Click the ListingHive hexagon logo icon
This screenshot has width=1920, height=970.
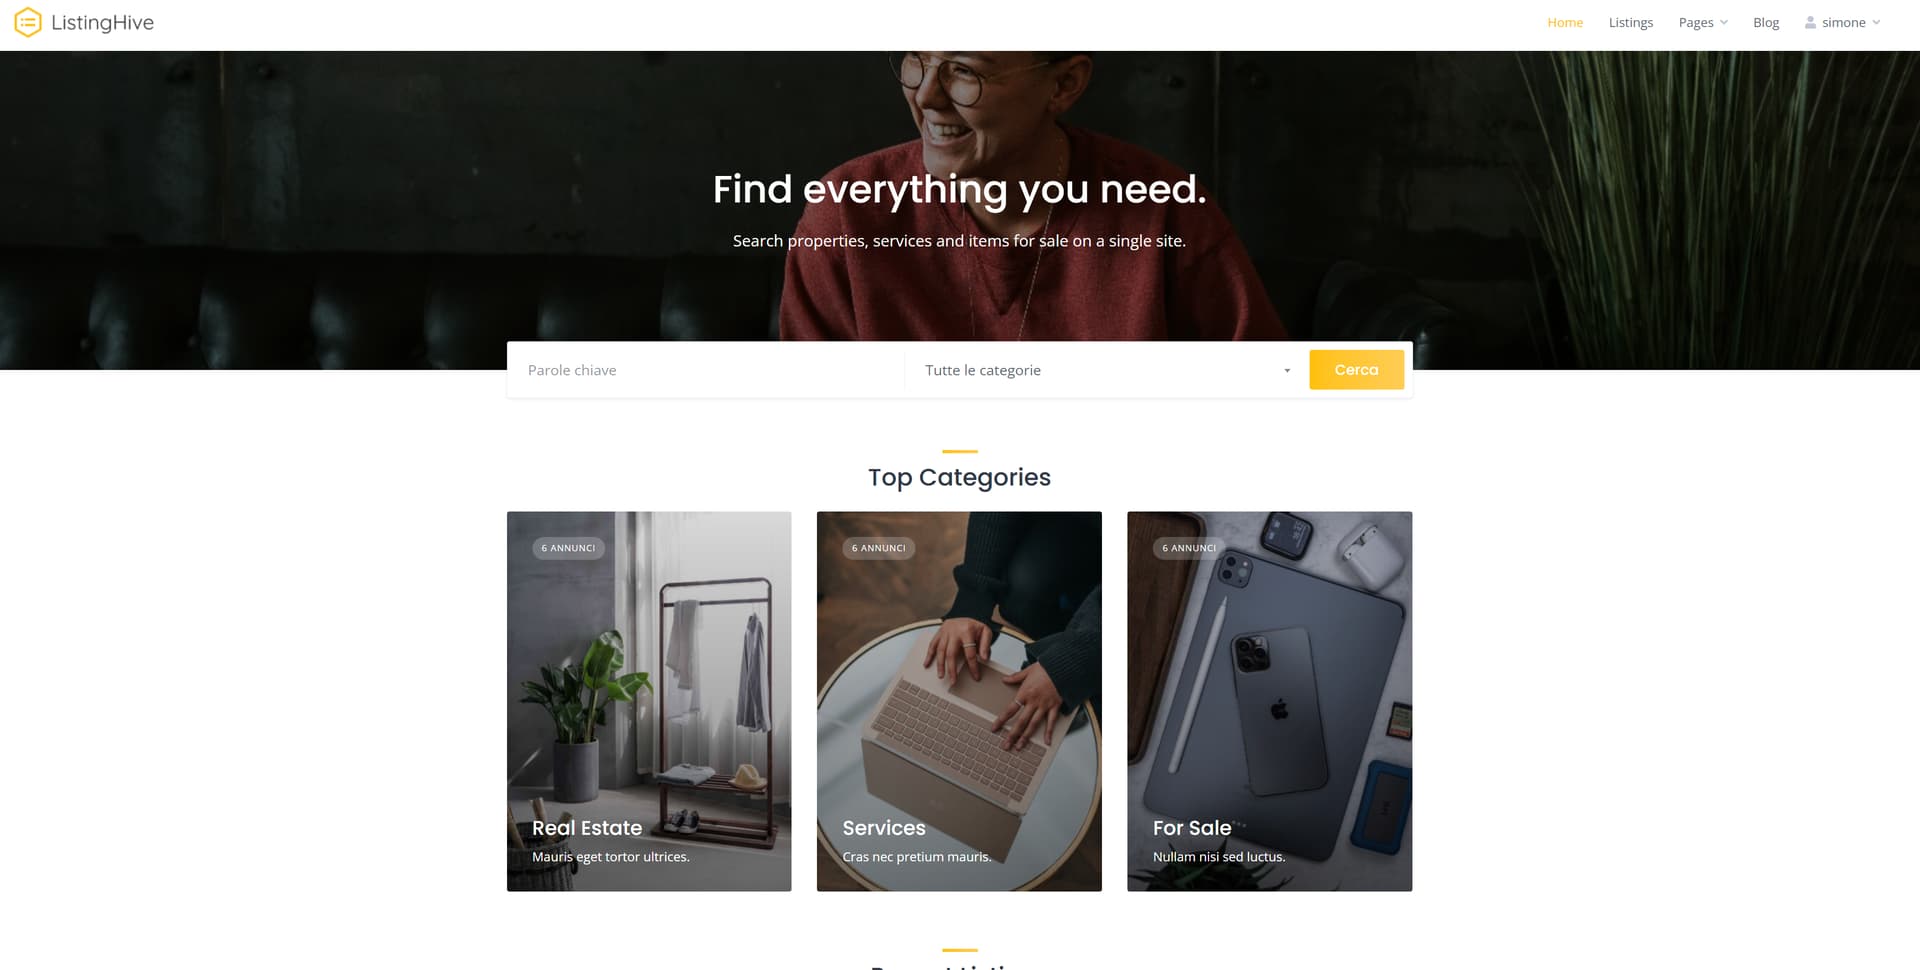click(x=28, y=22)
